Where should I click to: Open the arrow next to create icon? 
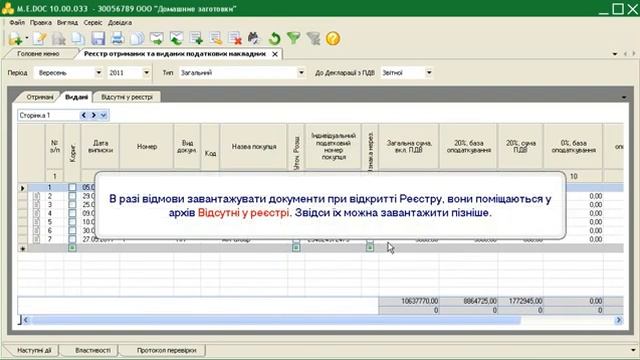point(27,38)
